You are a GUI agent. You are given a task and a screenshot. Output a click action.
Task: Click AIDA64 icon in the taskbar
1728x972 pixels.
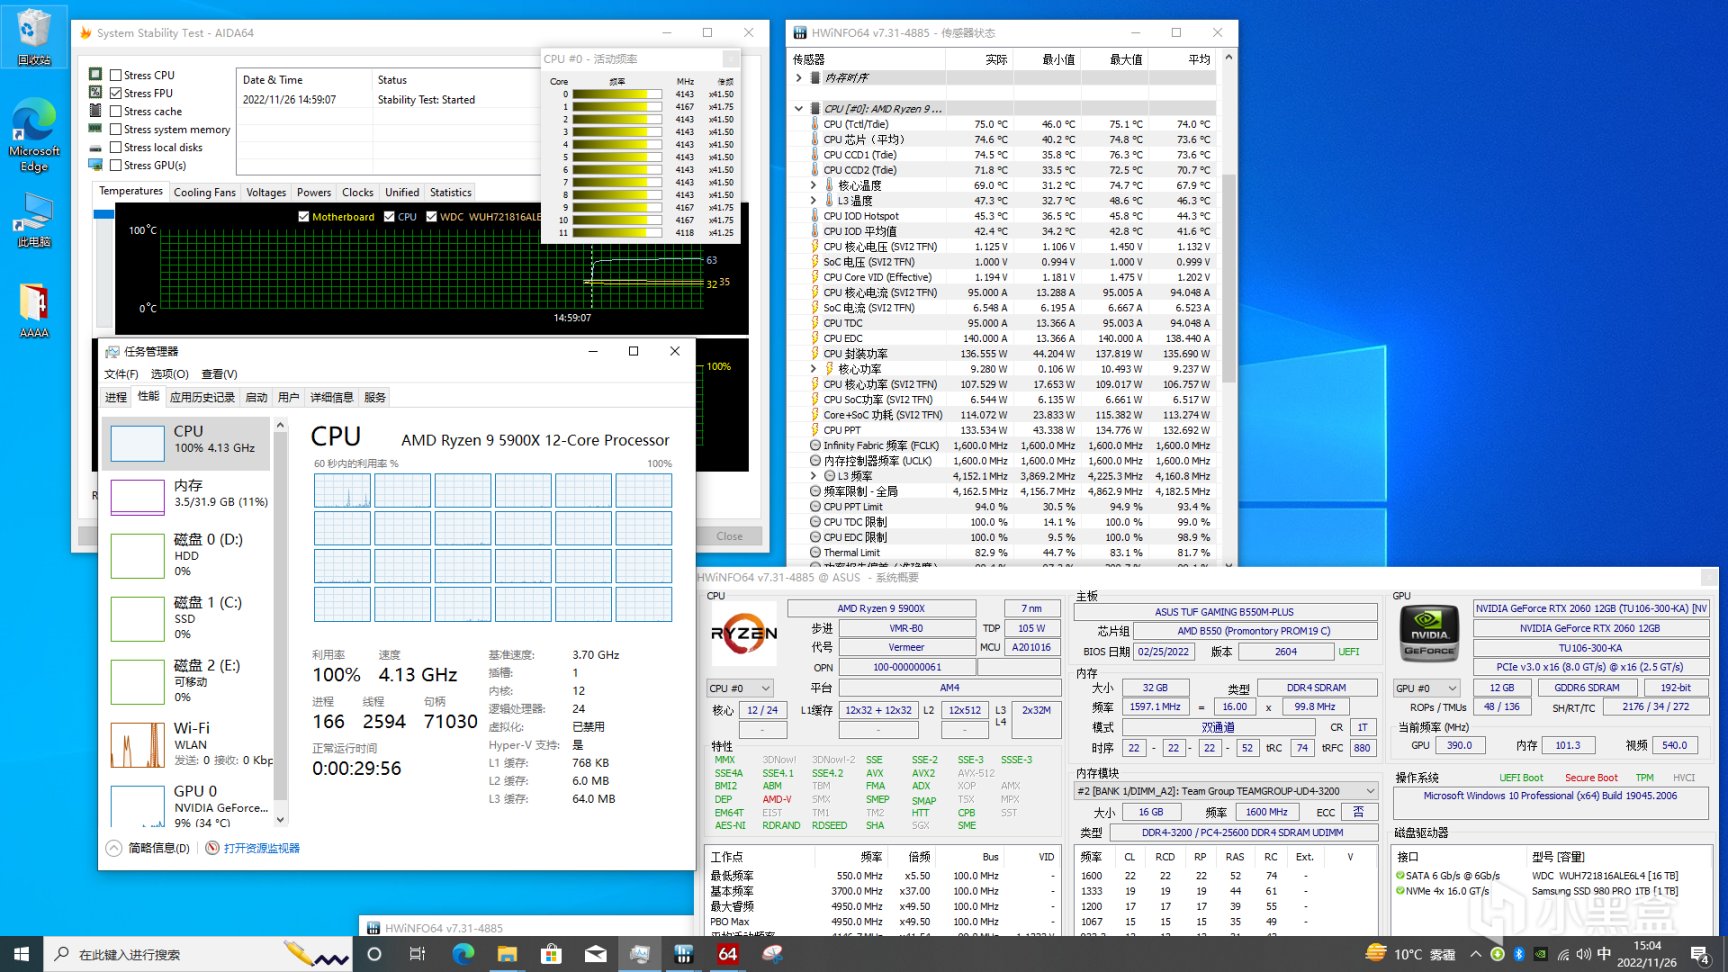728,954
